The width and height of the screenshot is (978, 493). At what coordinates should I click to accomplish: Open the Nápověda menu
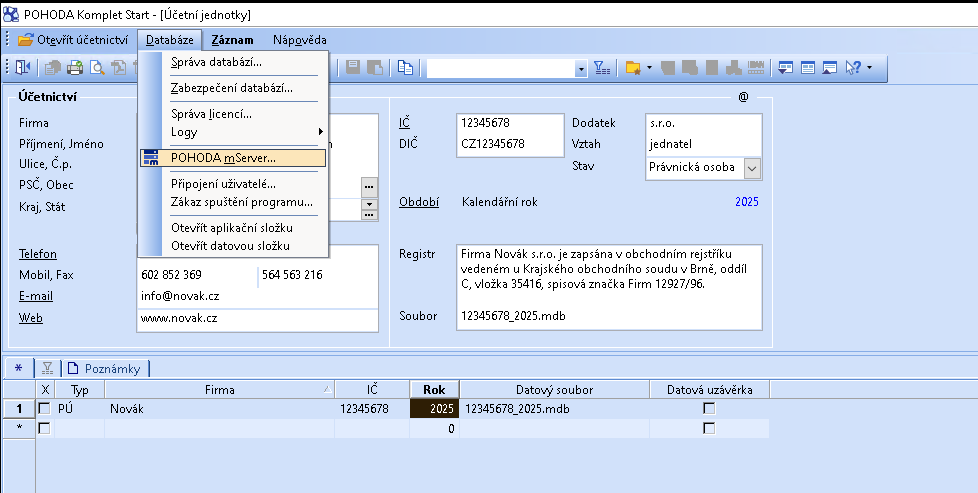(299, 40)
